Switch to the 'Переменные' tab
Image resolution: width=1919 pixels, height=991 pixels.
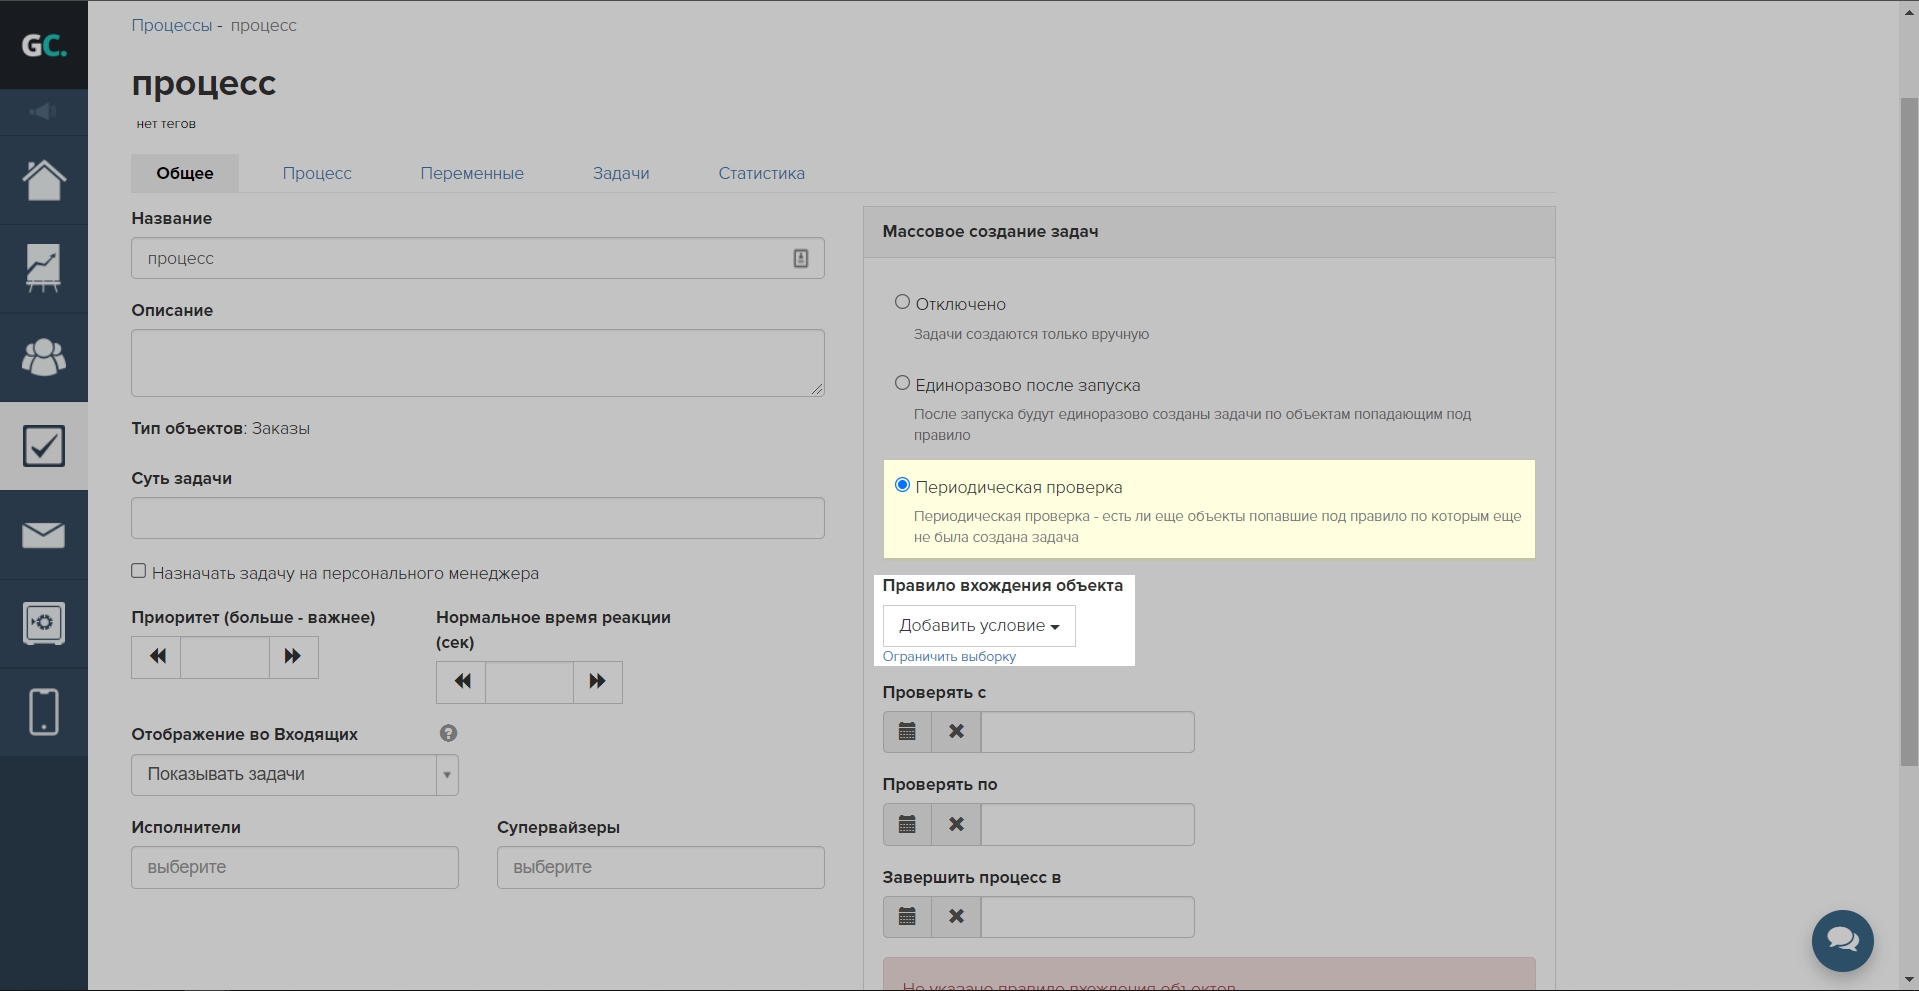471,173
